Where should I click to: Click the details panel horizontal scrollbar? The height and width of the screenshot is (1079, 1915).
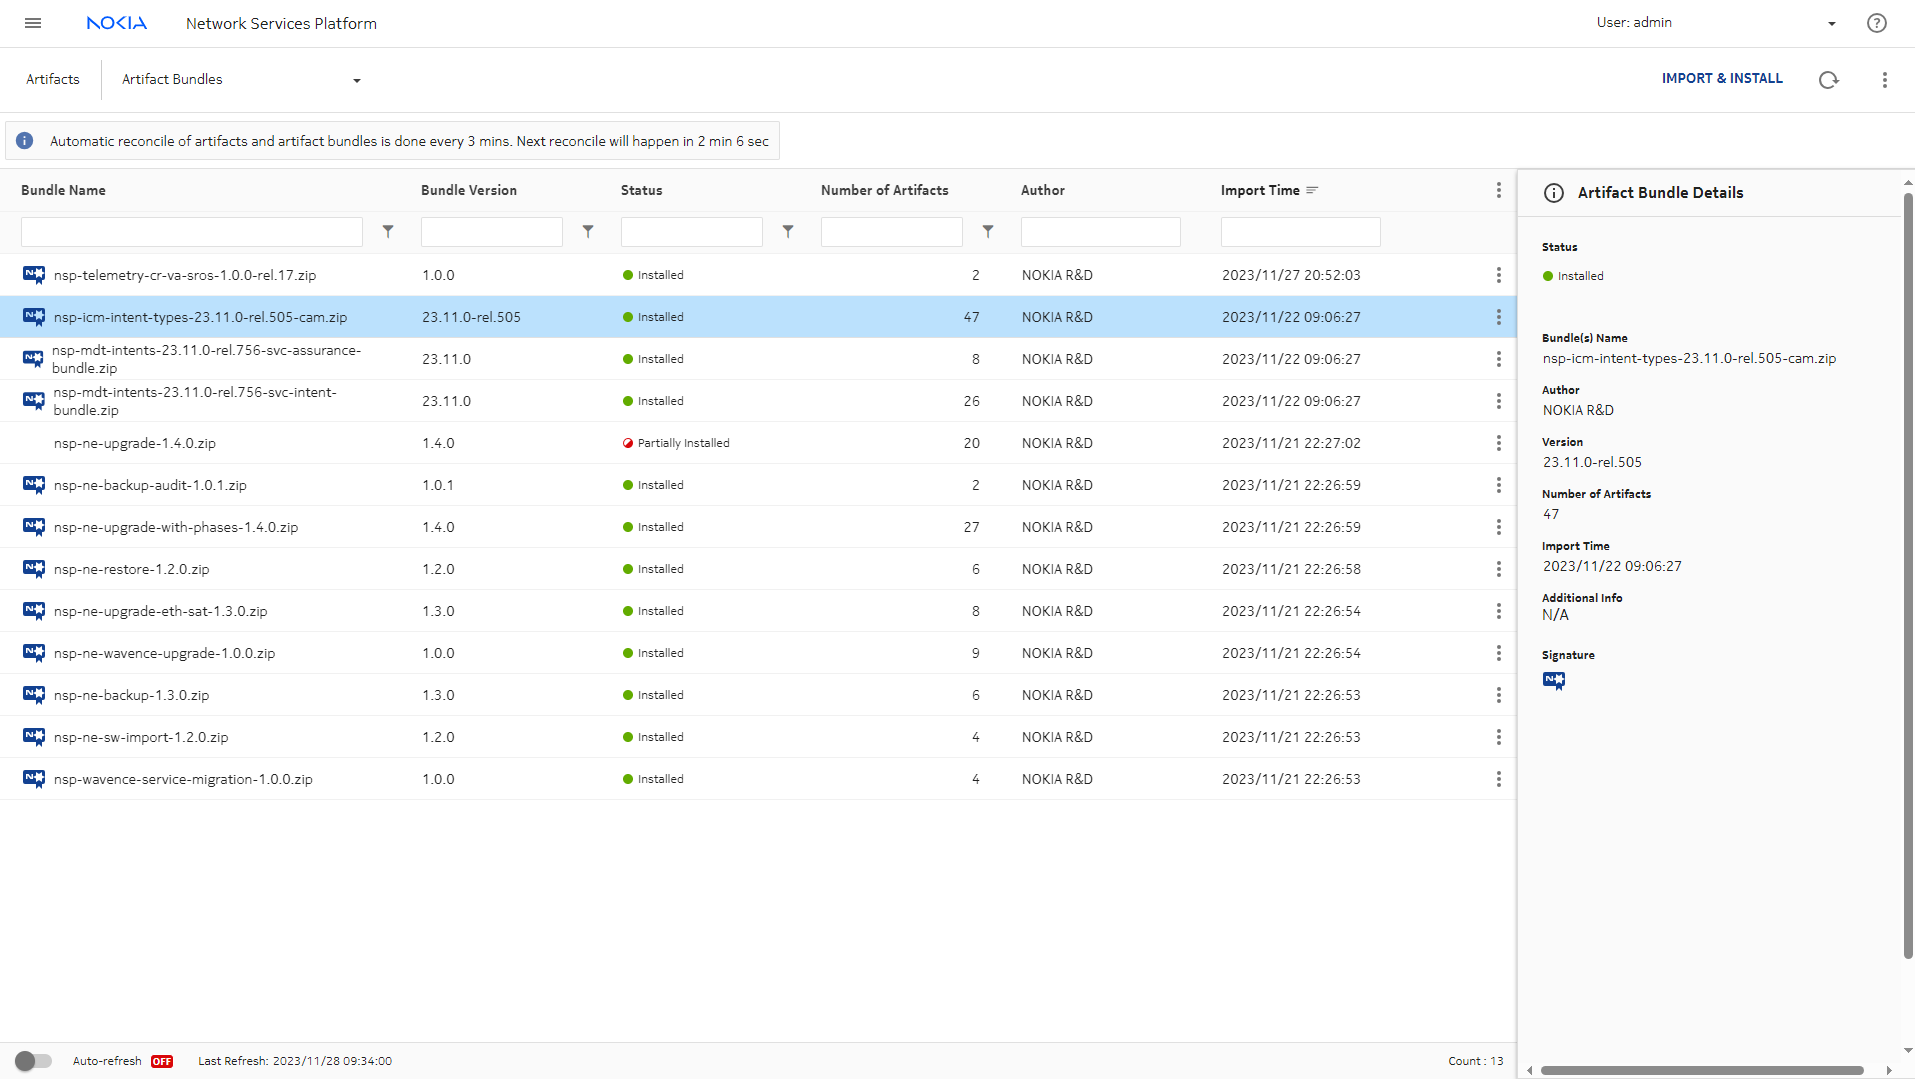point(1702,1070)
